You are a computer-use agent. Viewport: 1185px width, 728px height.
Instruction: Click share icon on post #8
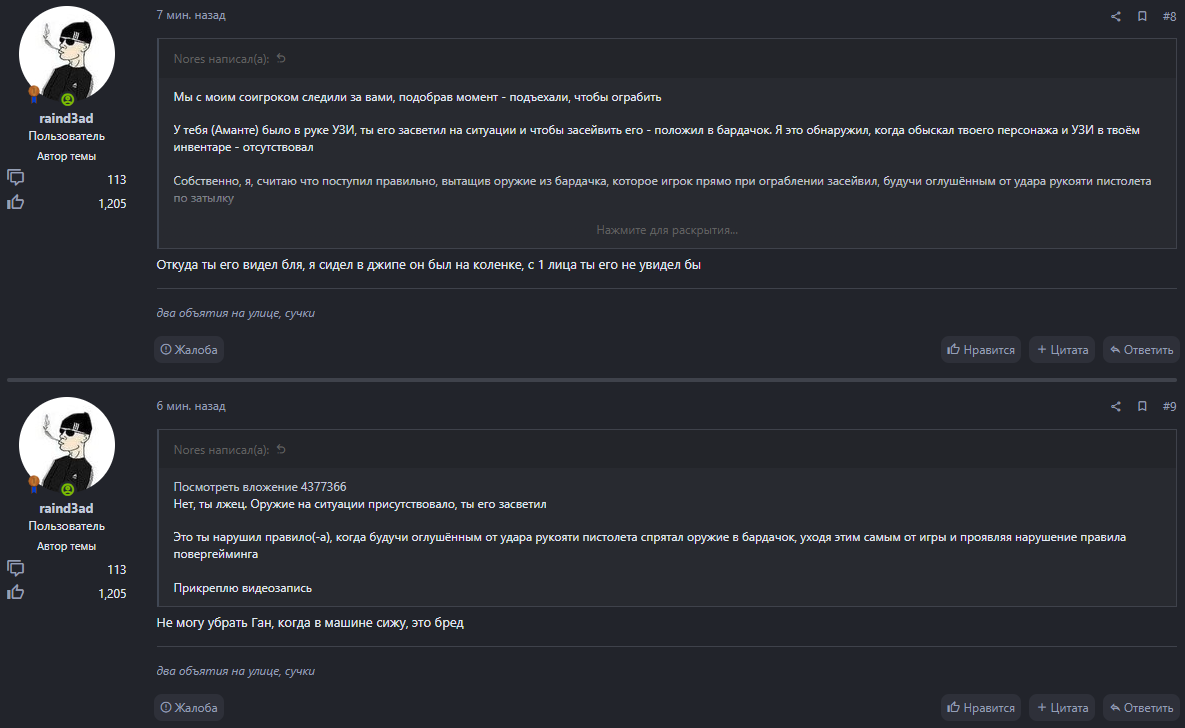pyautogui.click(x=1116, y=16)
